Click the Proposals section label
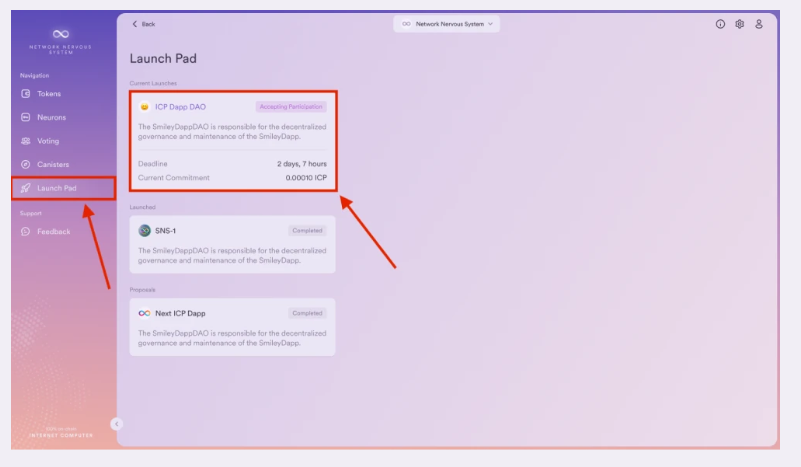This screenshot has width=801, height=467. coord(143,290)
